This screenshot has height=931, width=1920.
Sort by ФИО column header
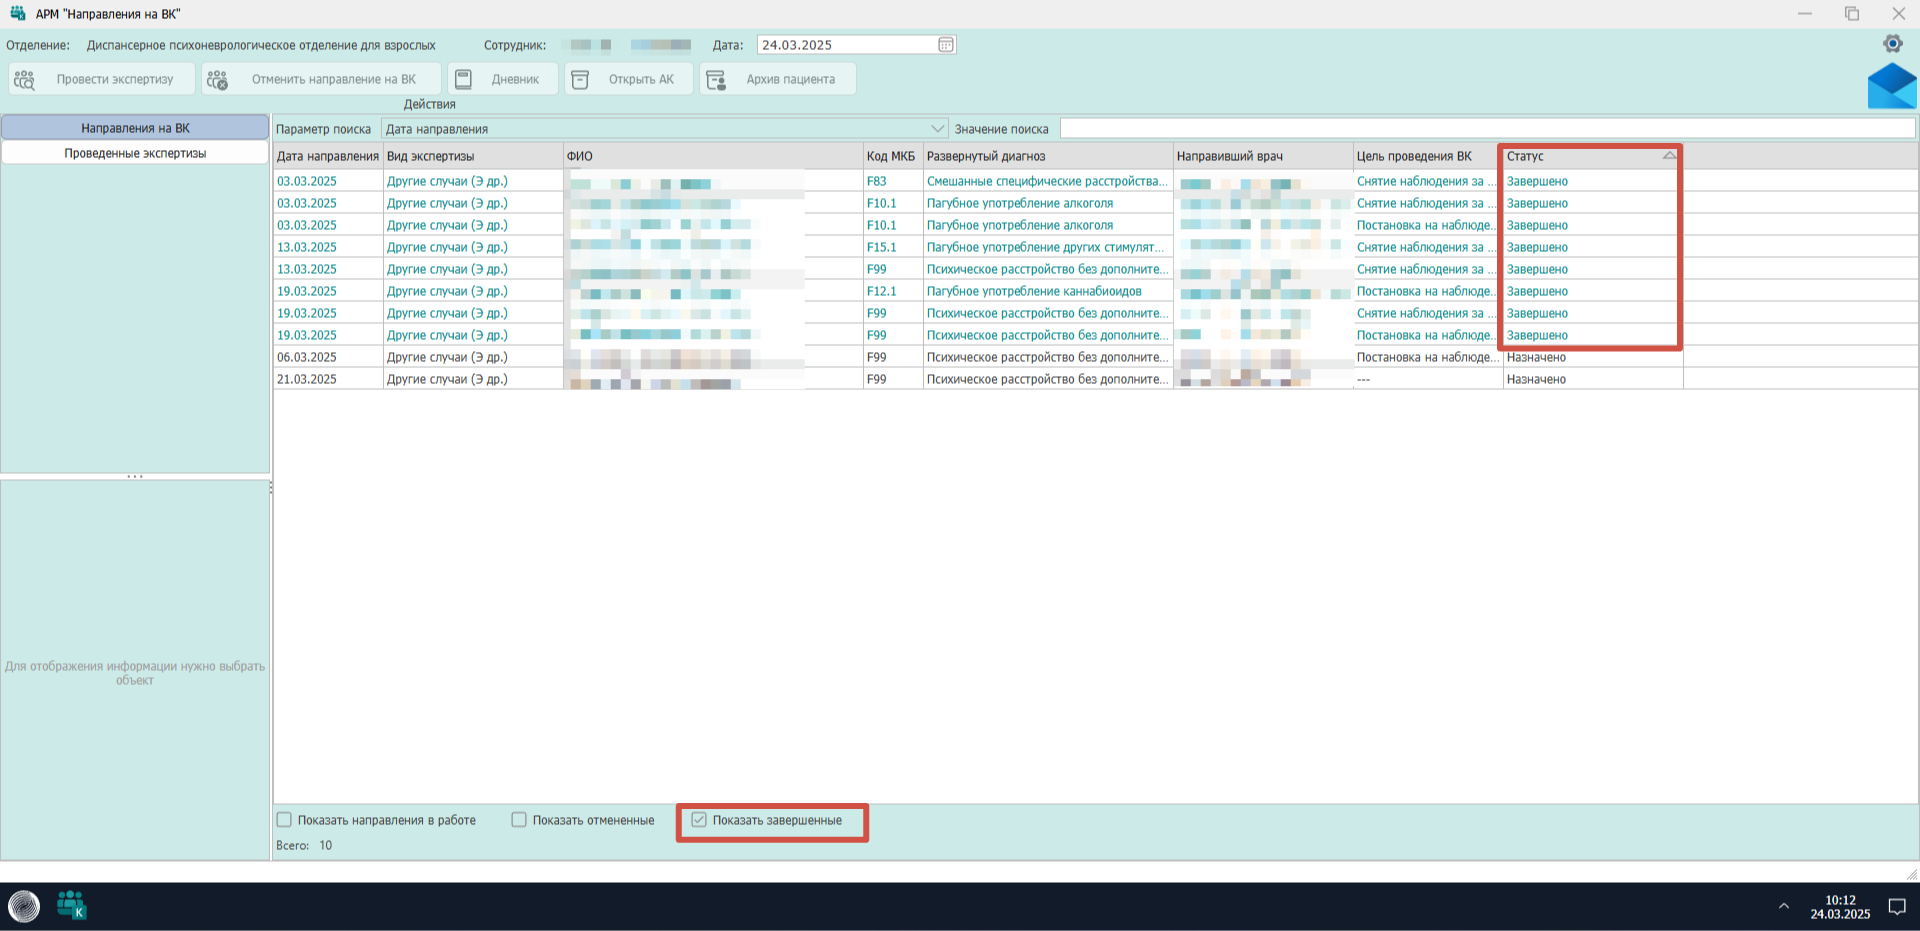click(713, 156)
